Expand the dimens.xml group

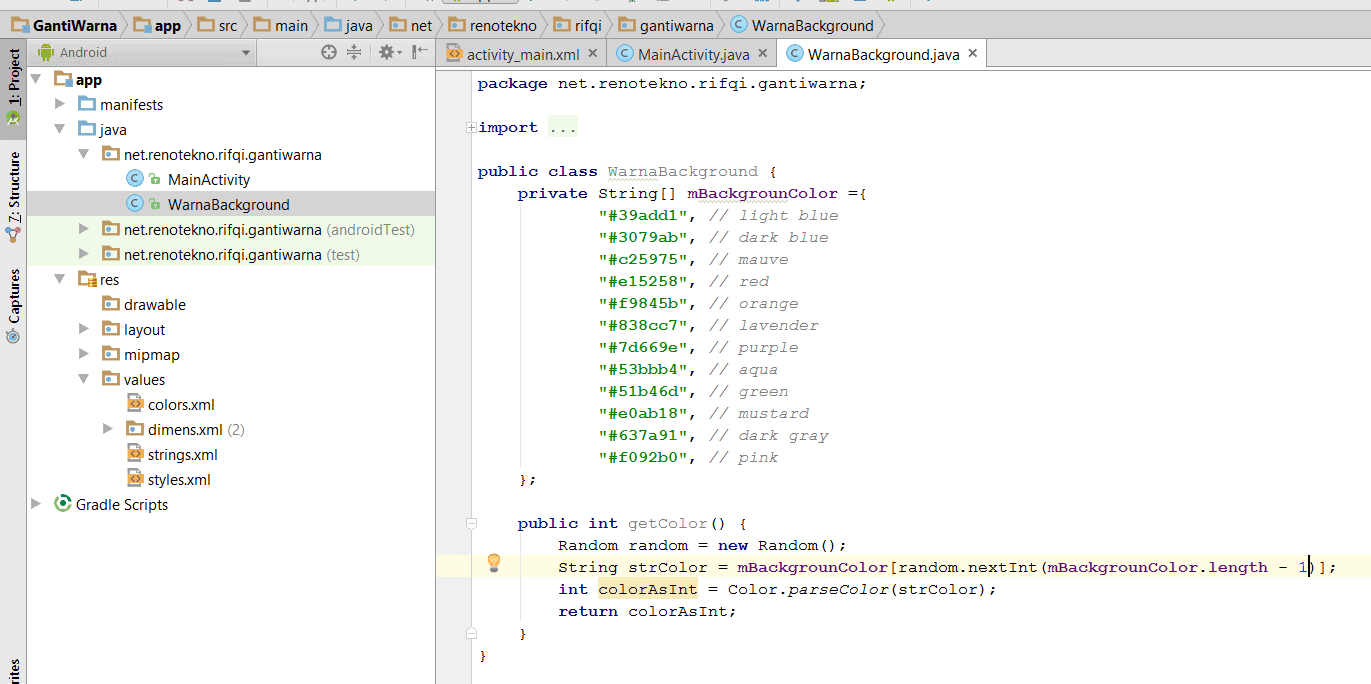tap(109, 428)
